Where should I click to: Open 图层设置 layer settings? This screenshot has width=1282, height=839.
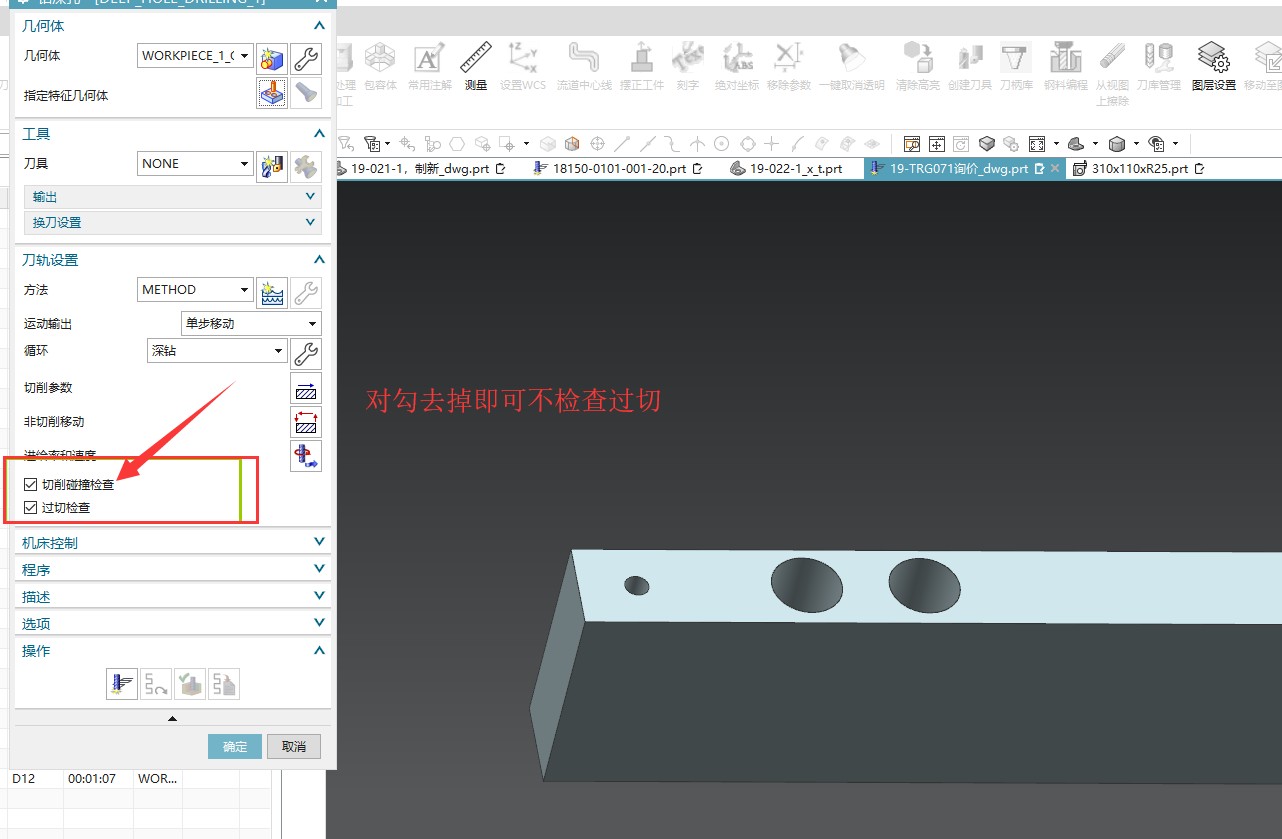point(1213,66)
